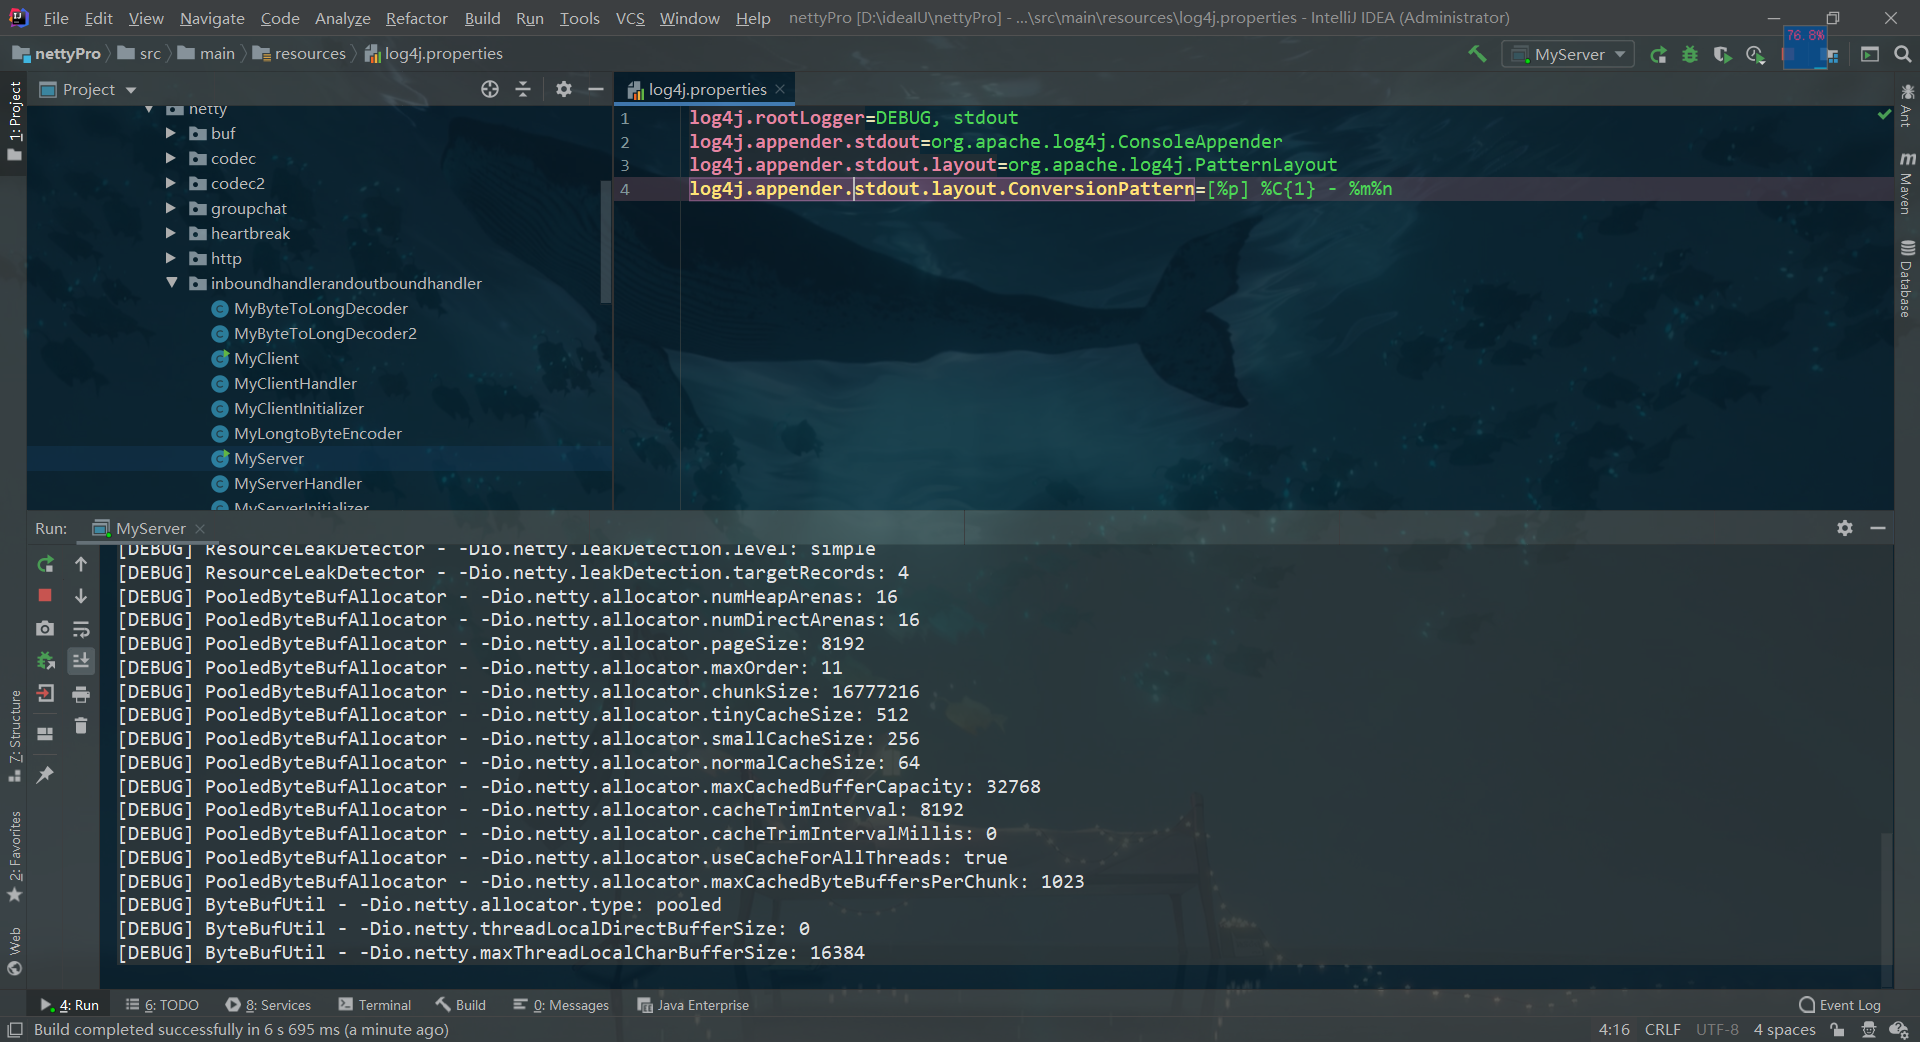Expand the groupchat folder
Image resolution: width=1920 pixels, height=1042 pixels.
(170, 208)
